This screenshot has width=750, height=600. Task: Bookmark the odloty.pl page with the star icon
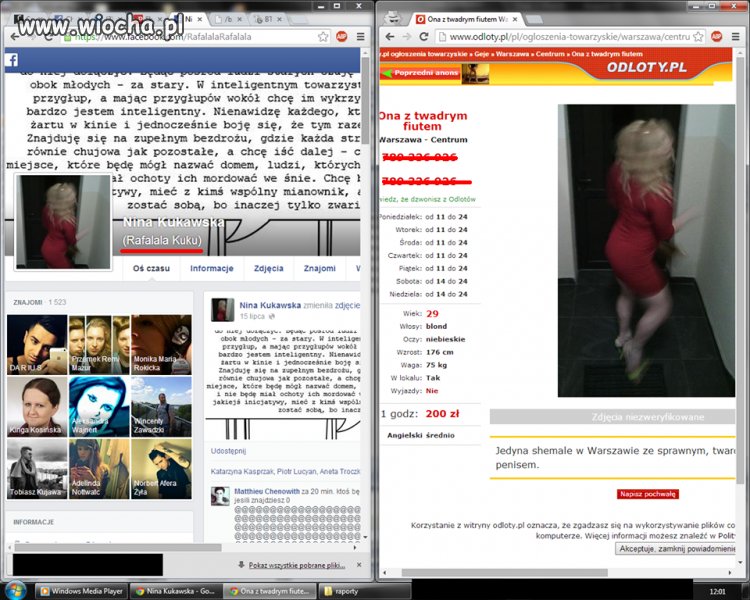(698, 36)
